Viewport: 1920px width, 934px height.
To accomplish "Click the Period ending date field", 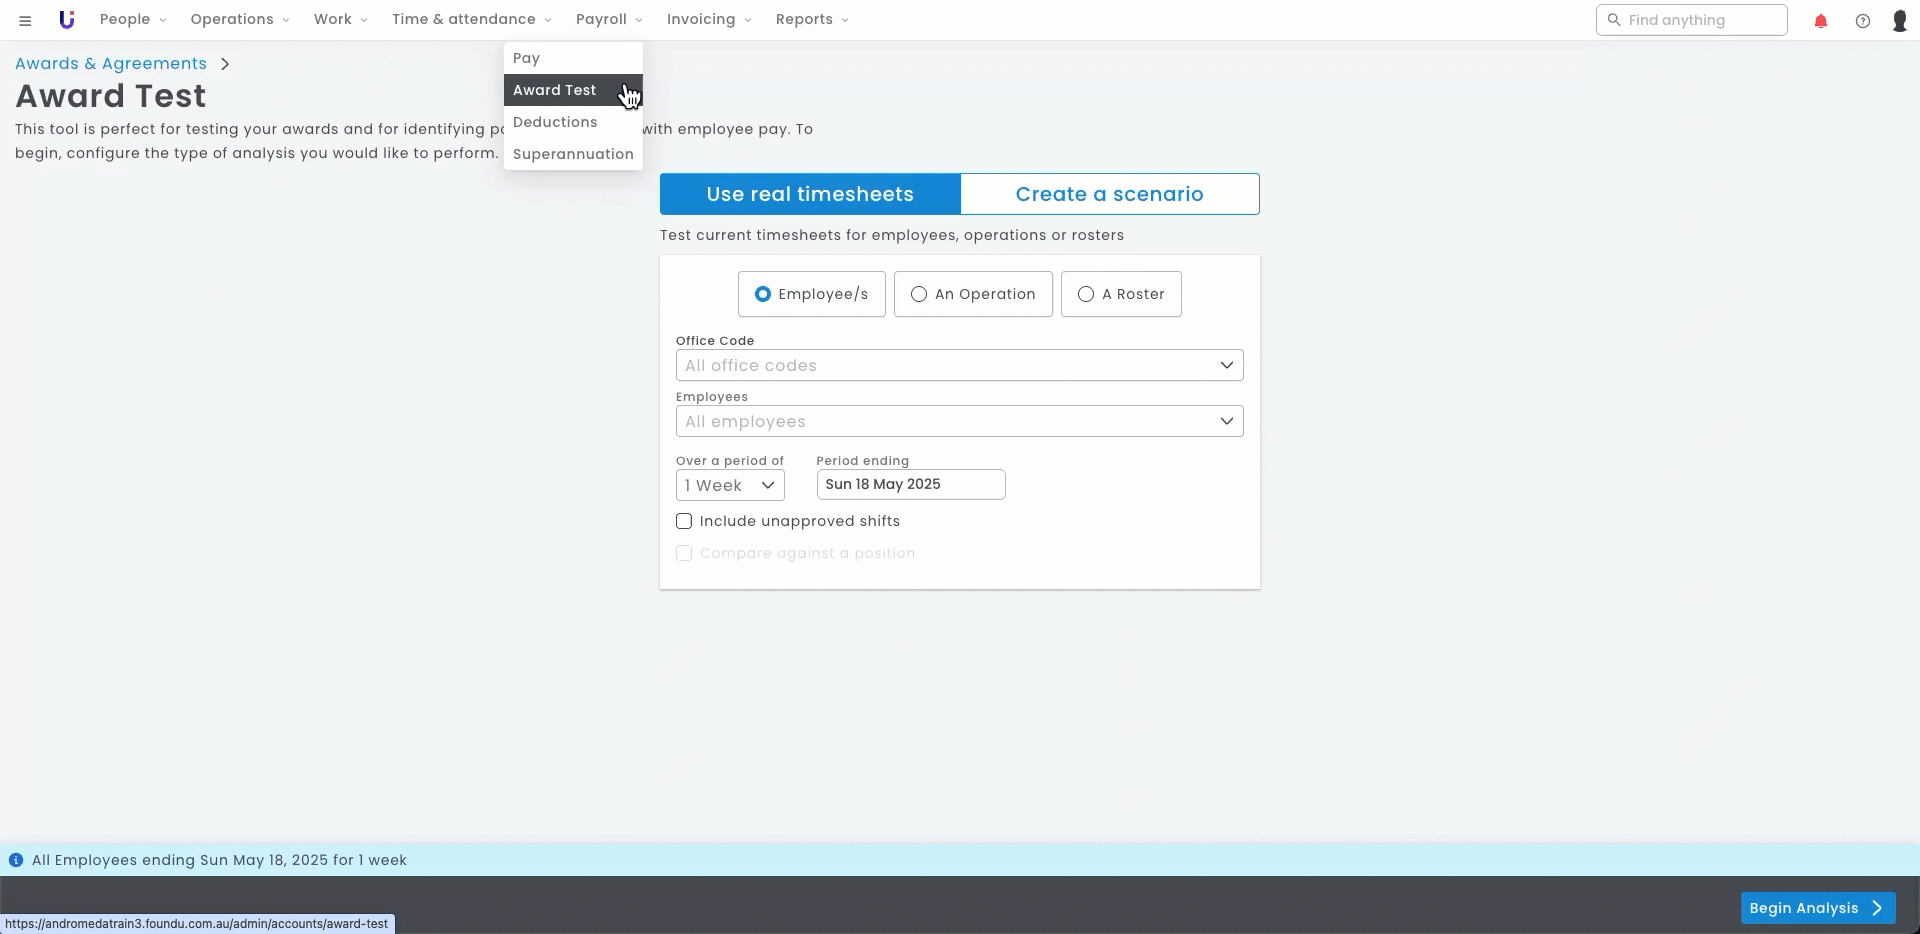I will point(910,484).
